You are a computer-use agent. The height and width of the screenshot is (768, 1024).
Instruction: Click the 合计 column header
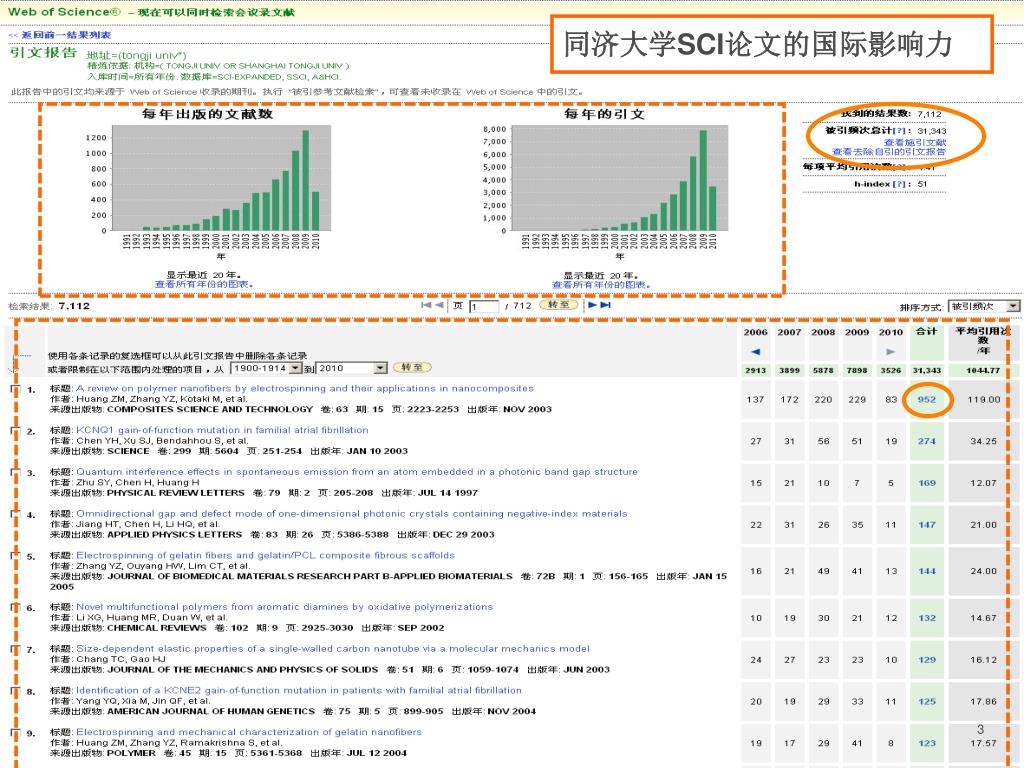[x=927, y=332]
